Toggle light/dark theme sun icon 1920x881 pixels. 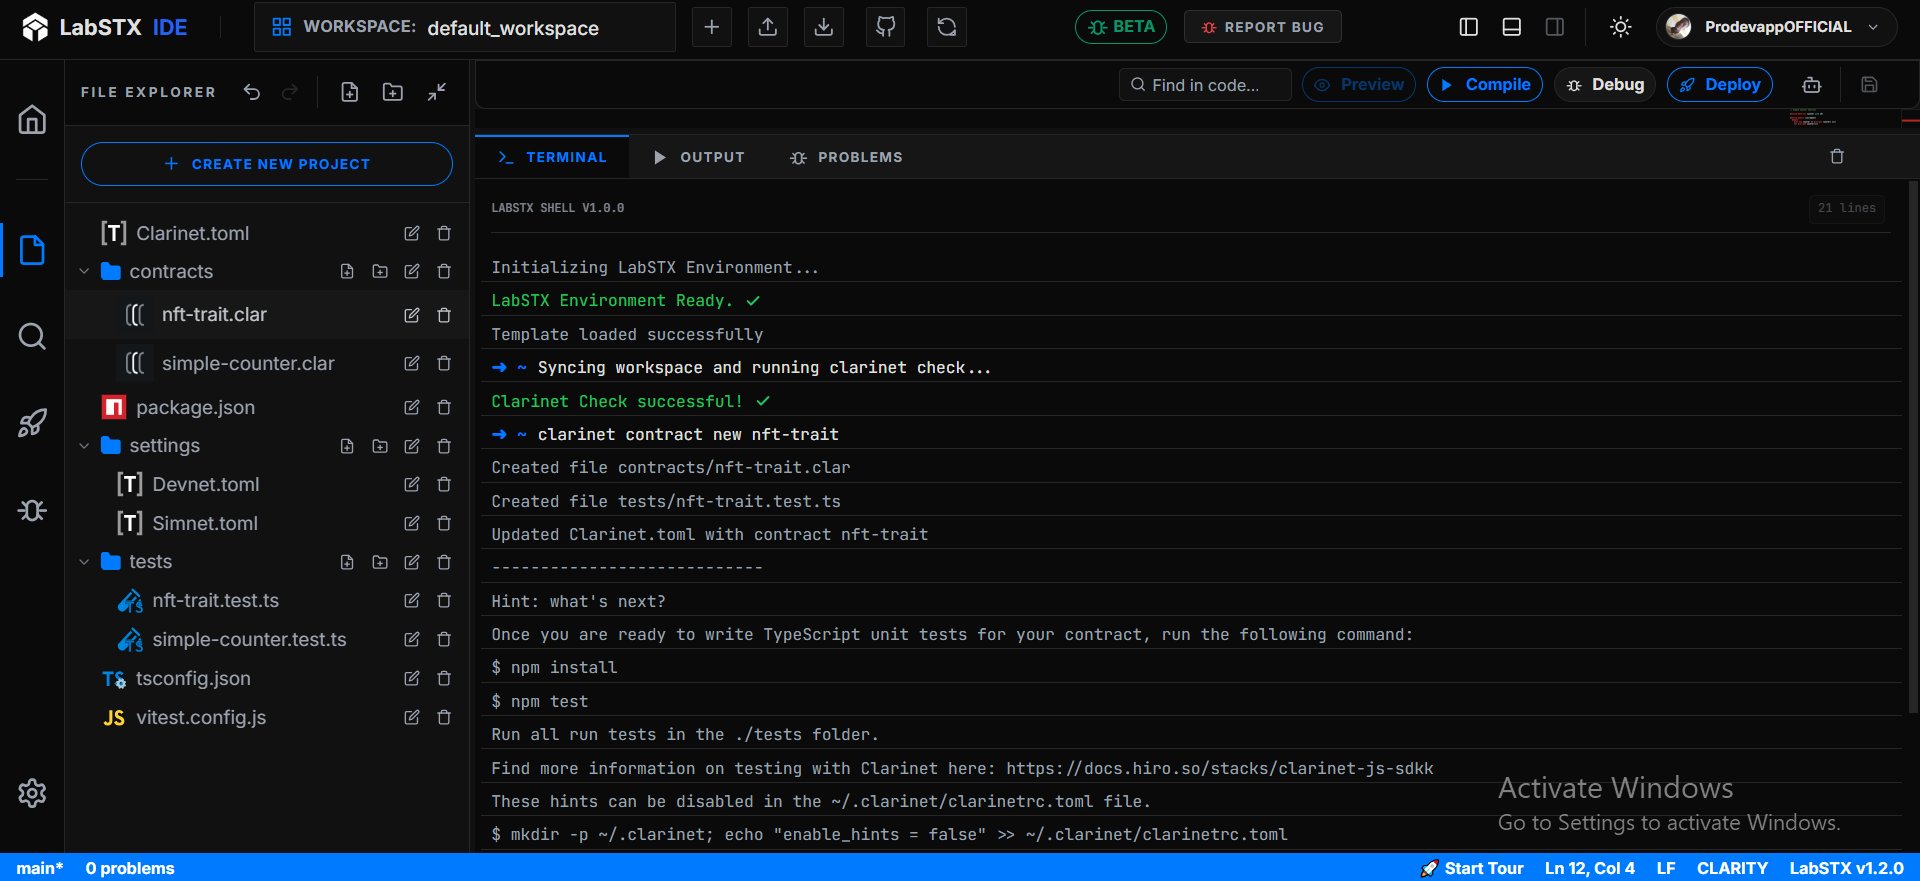pos(1620,27)
